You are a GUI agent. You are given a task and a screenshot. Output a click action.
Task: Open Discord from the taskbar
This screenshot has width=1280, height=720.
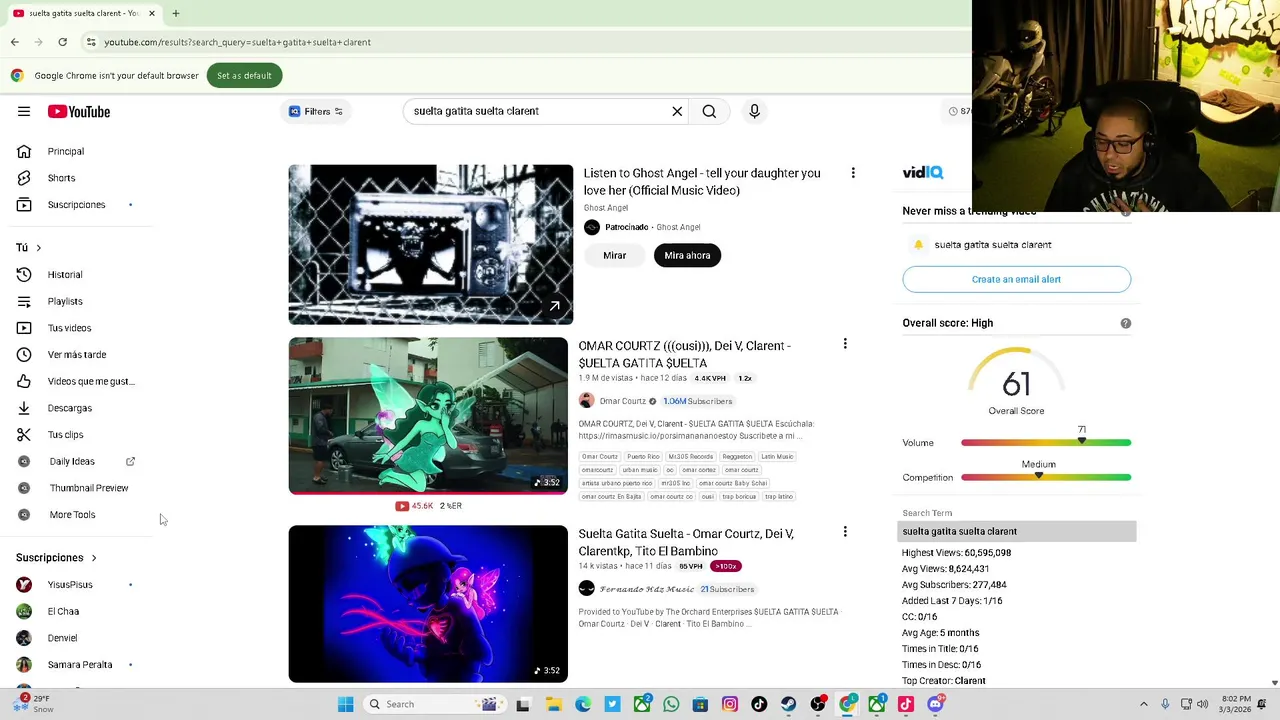(x=935, y=704)
